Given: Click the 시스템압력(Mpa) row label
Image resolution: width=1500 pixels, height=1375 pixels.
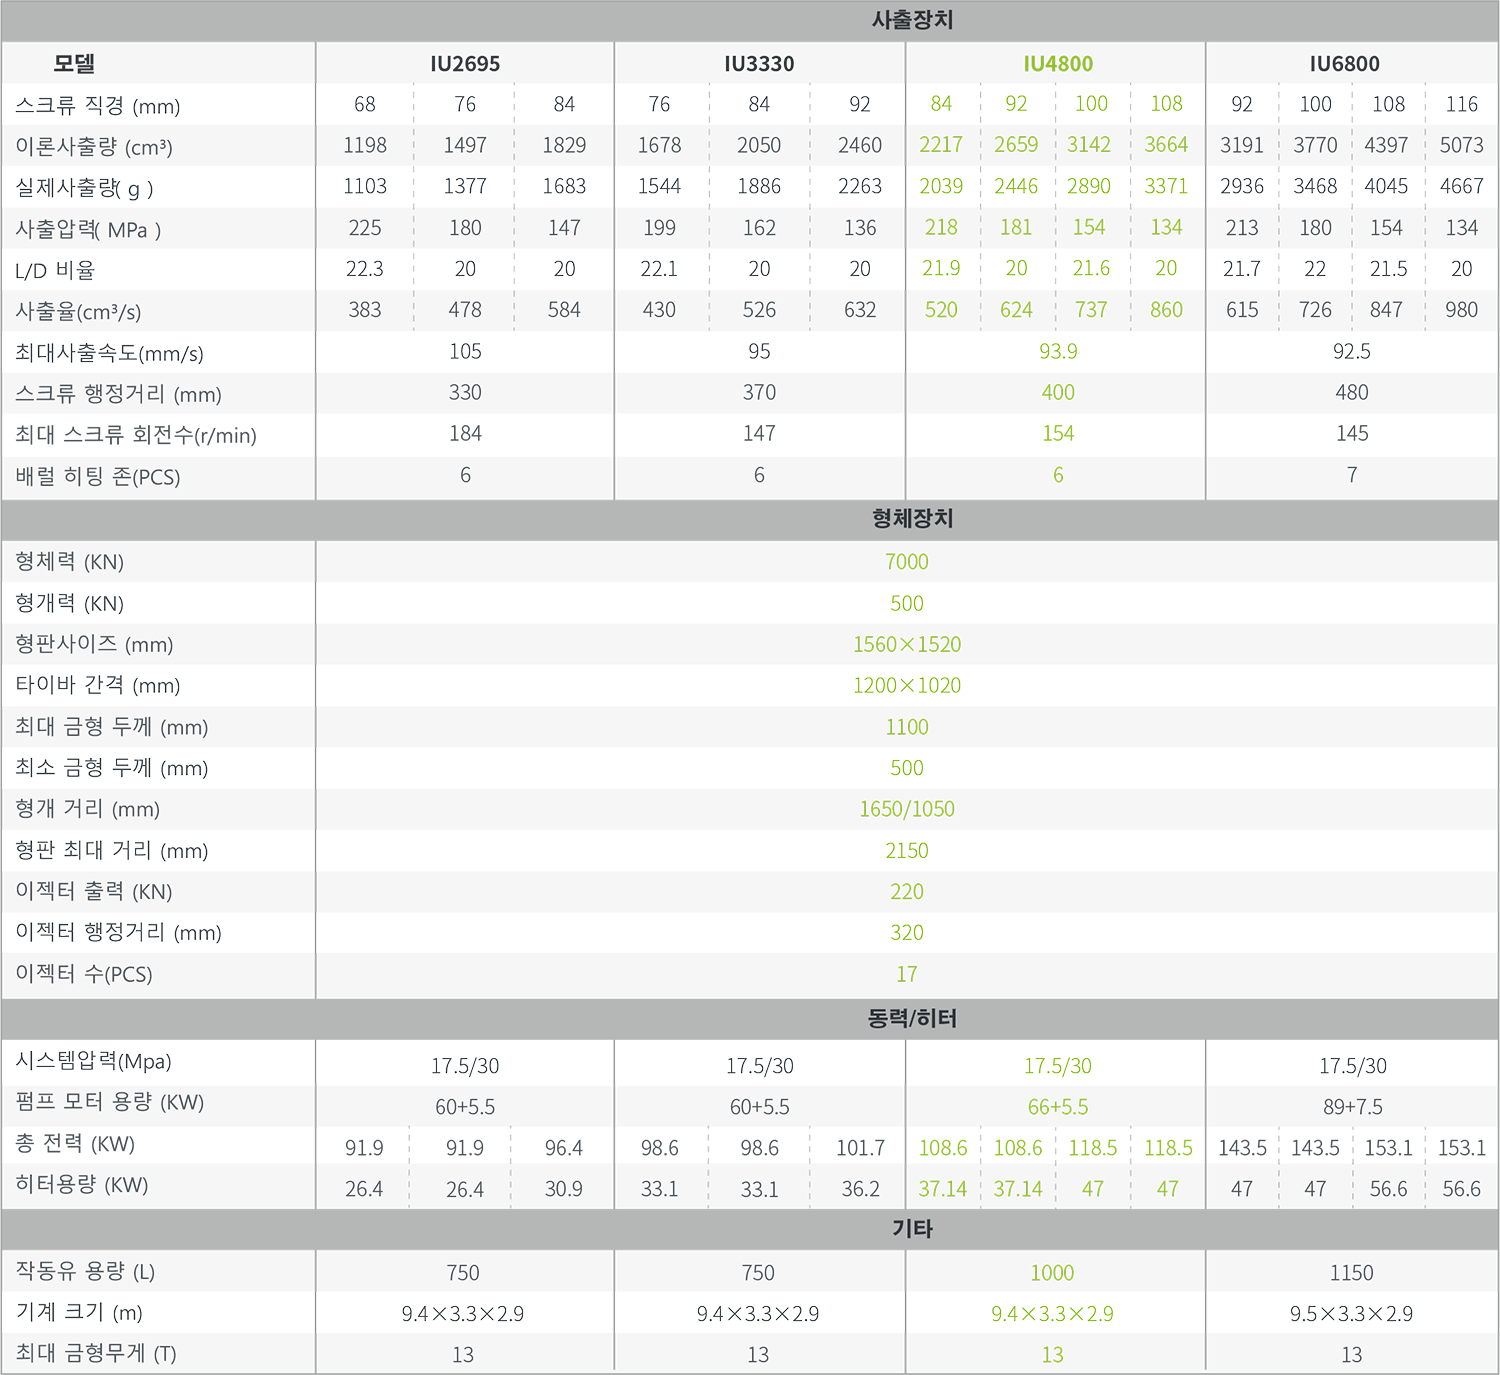Looking at the screenshot, I should [x=94, y=1061].
